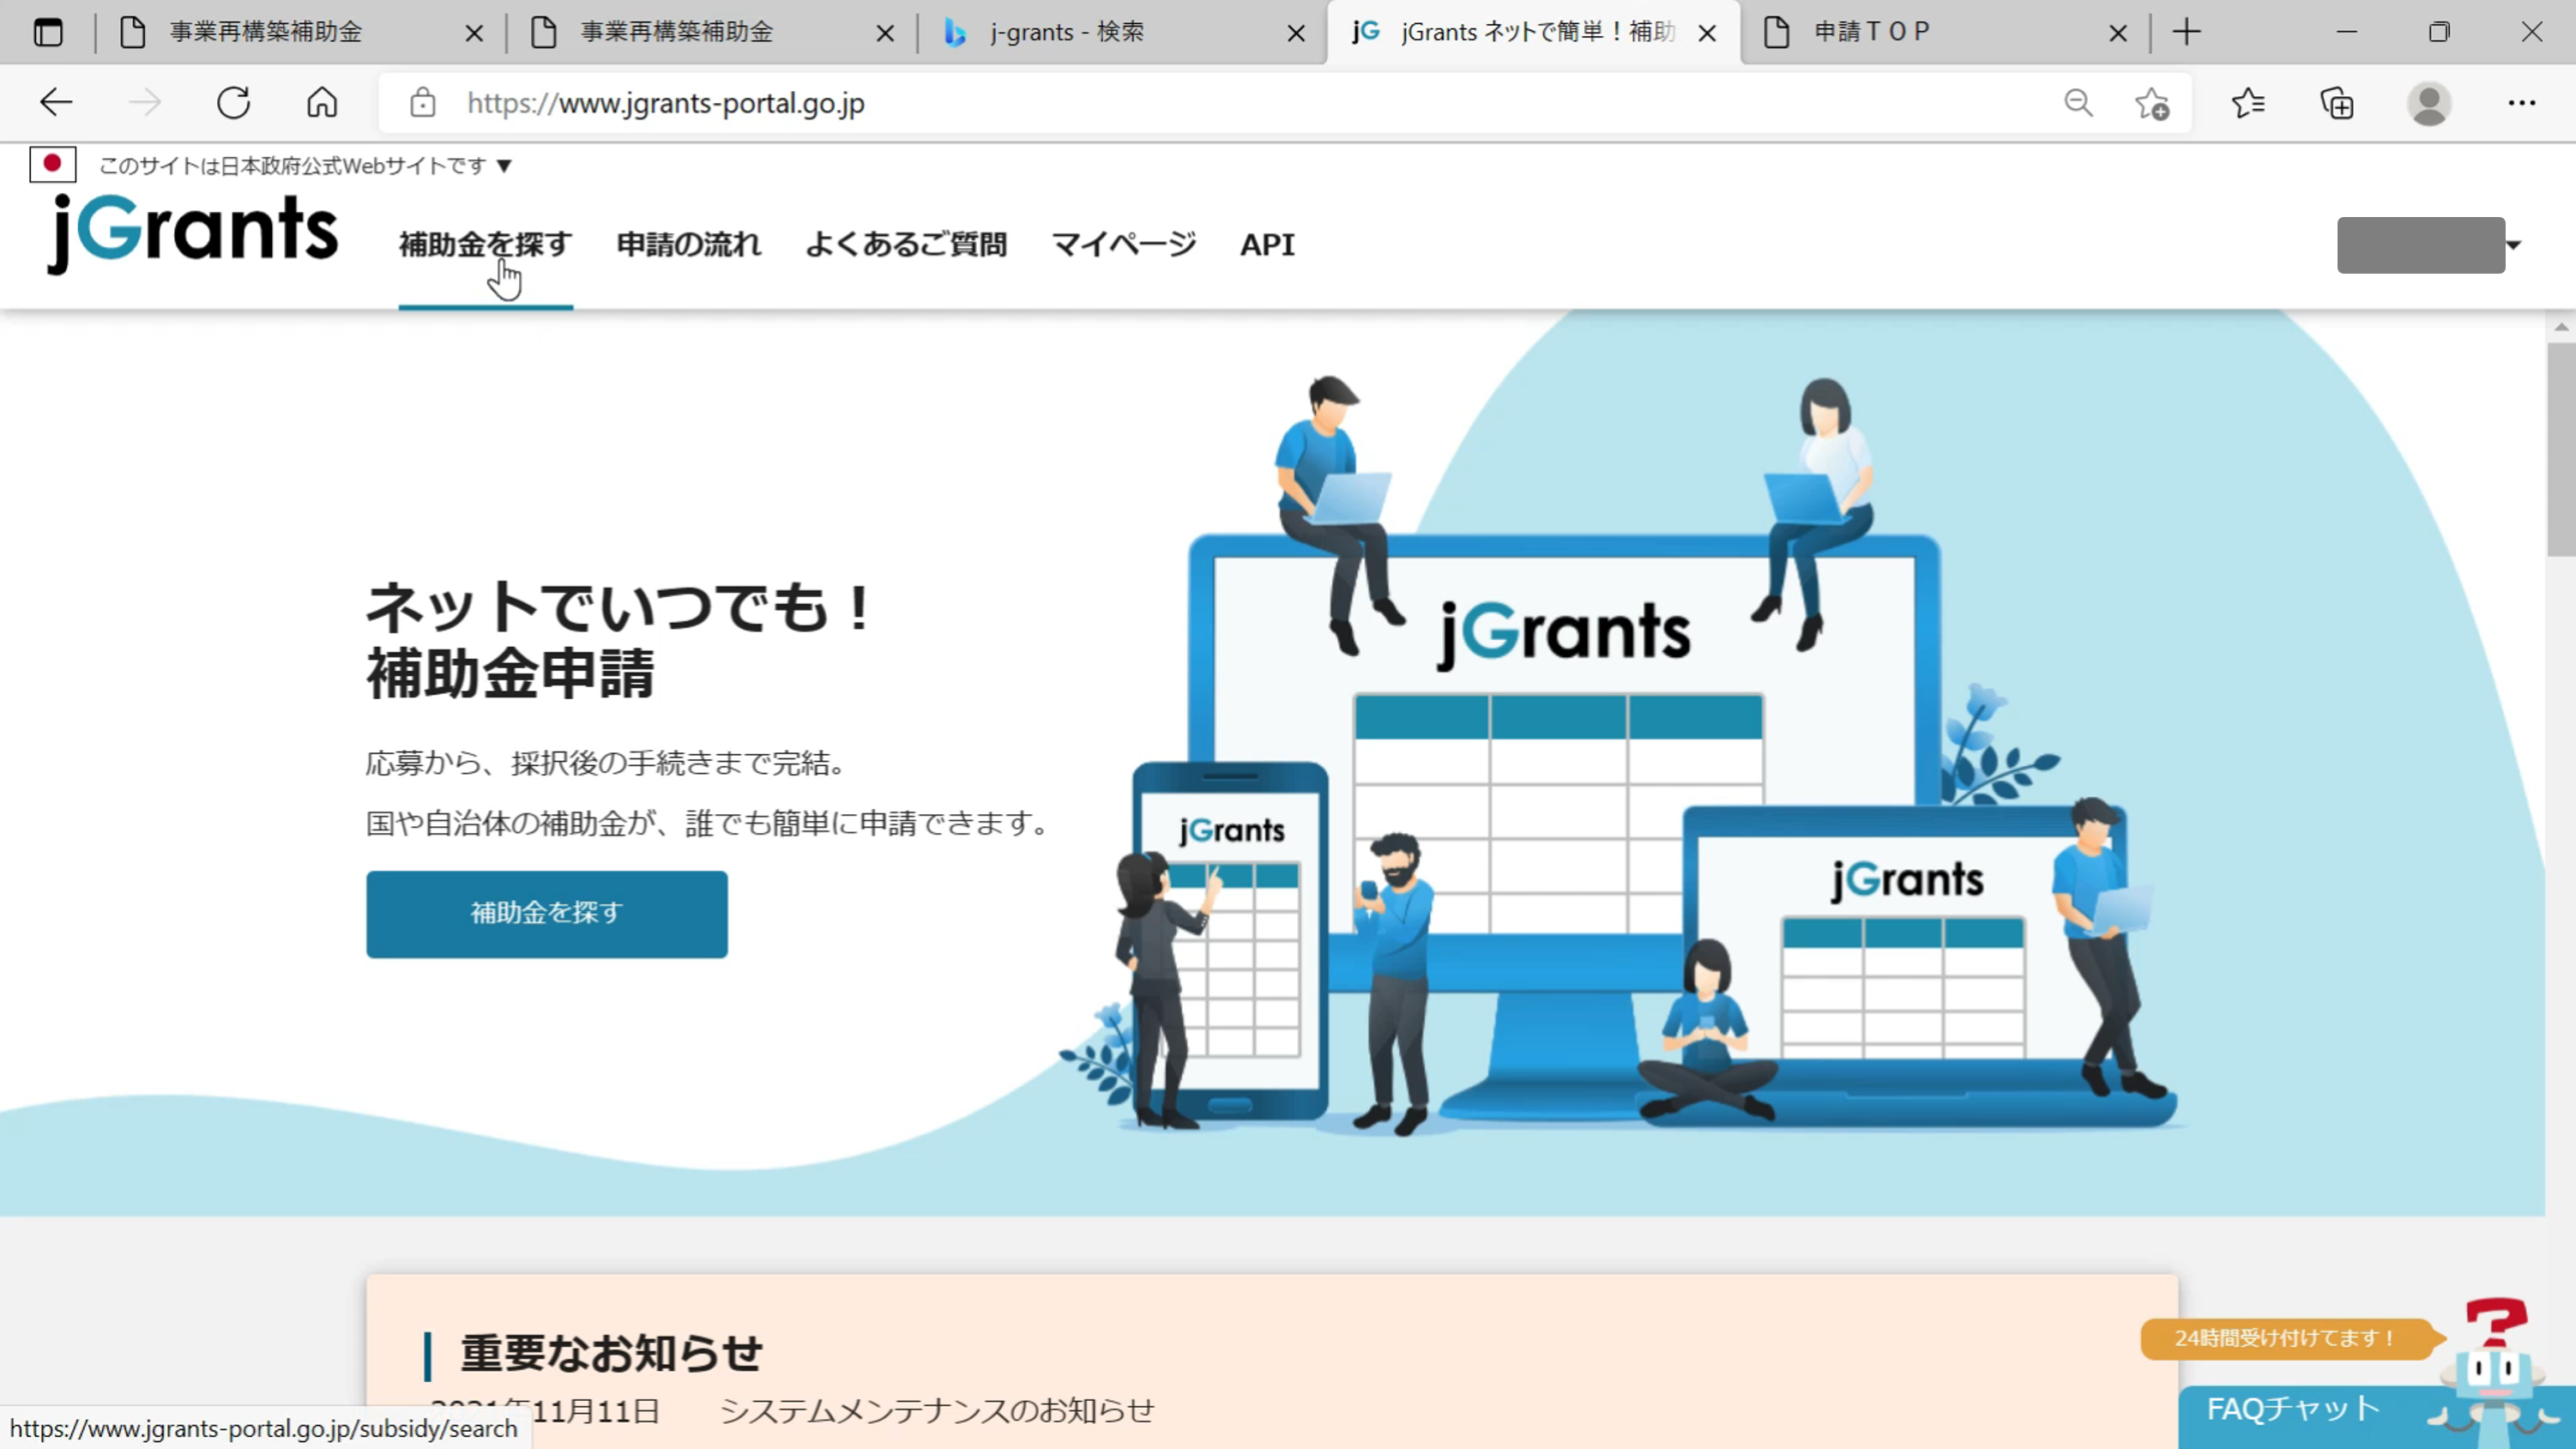
Task: Open the Collections icon
Action: [x=2337, y=103]
